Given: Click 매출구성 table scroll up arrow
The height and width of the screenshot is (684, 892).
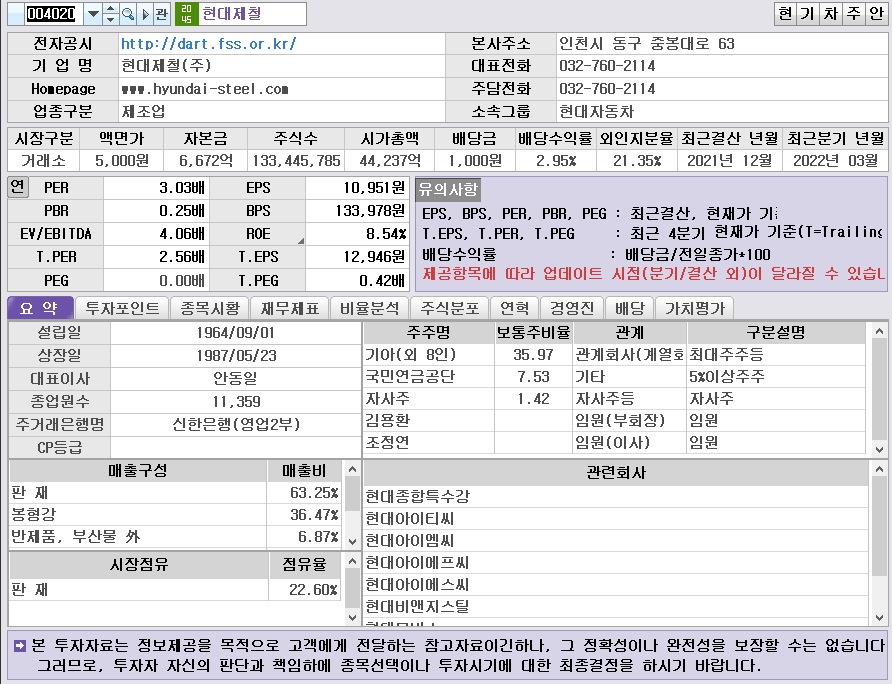Looking at the screenshot, I should pos(352,469).
